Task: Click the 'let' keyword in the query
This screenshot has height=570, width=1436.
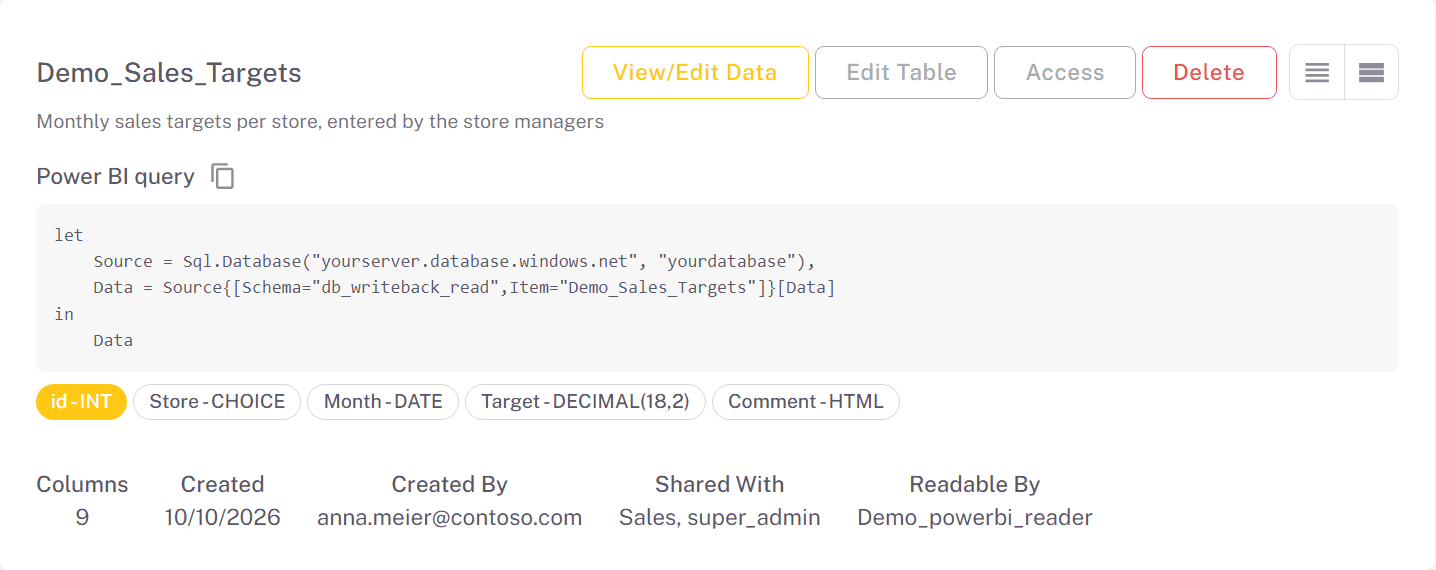Action: point(69,236)
